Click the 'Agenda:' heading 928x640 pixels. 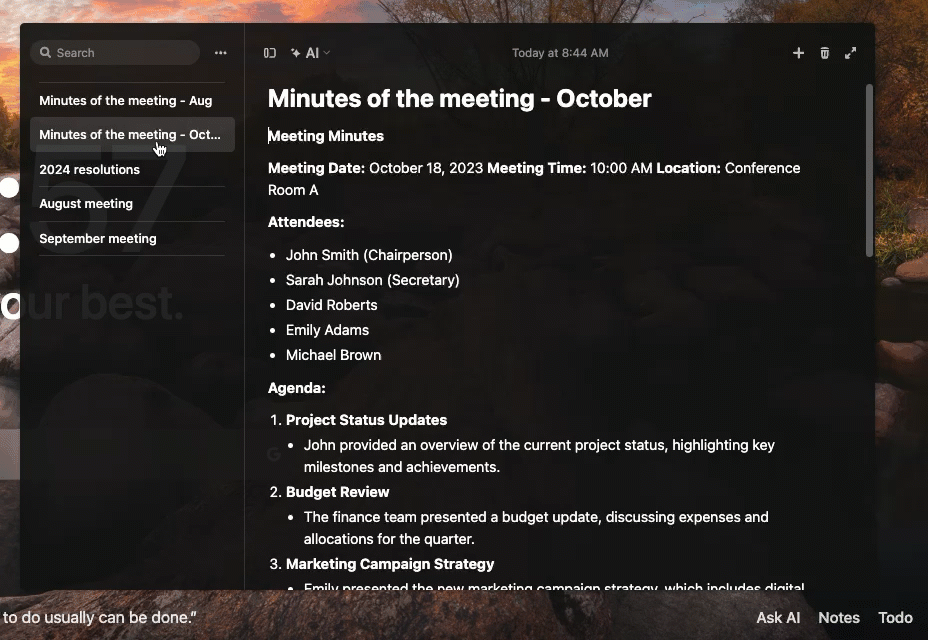[x=297, y=388]
